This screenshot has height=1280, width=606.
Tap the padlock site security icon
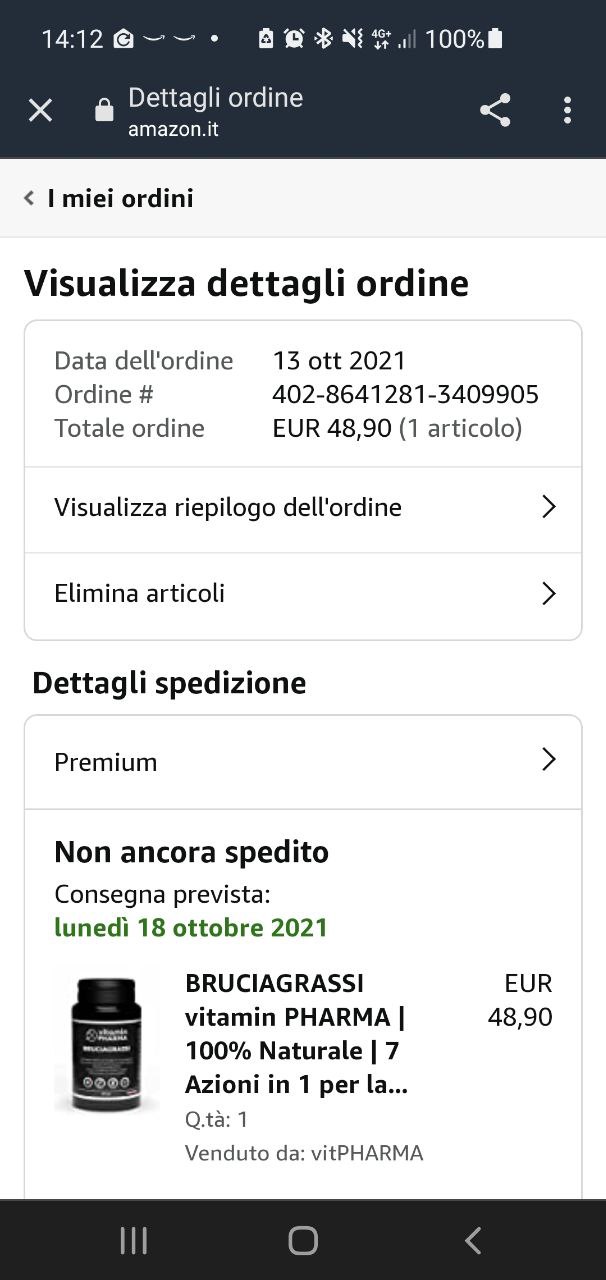click(104, 111)
